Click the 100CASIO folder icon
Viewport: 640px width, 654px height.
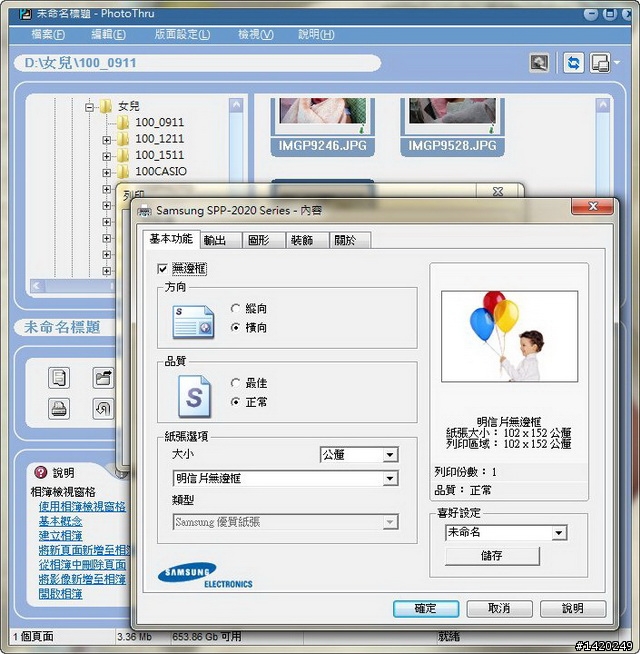123,171
